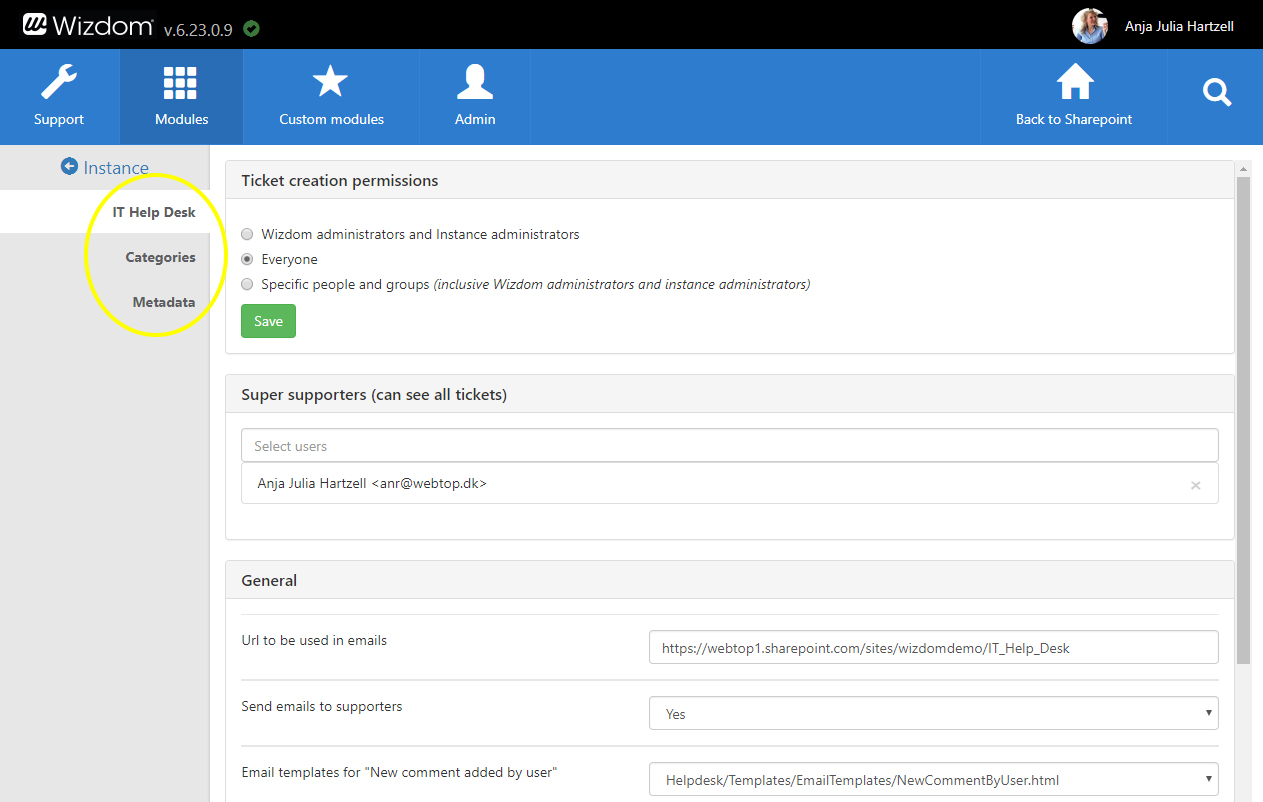Open Send emails to supporters dropdown
The image size is (1263, 802).
click(933, 714)
